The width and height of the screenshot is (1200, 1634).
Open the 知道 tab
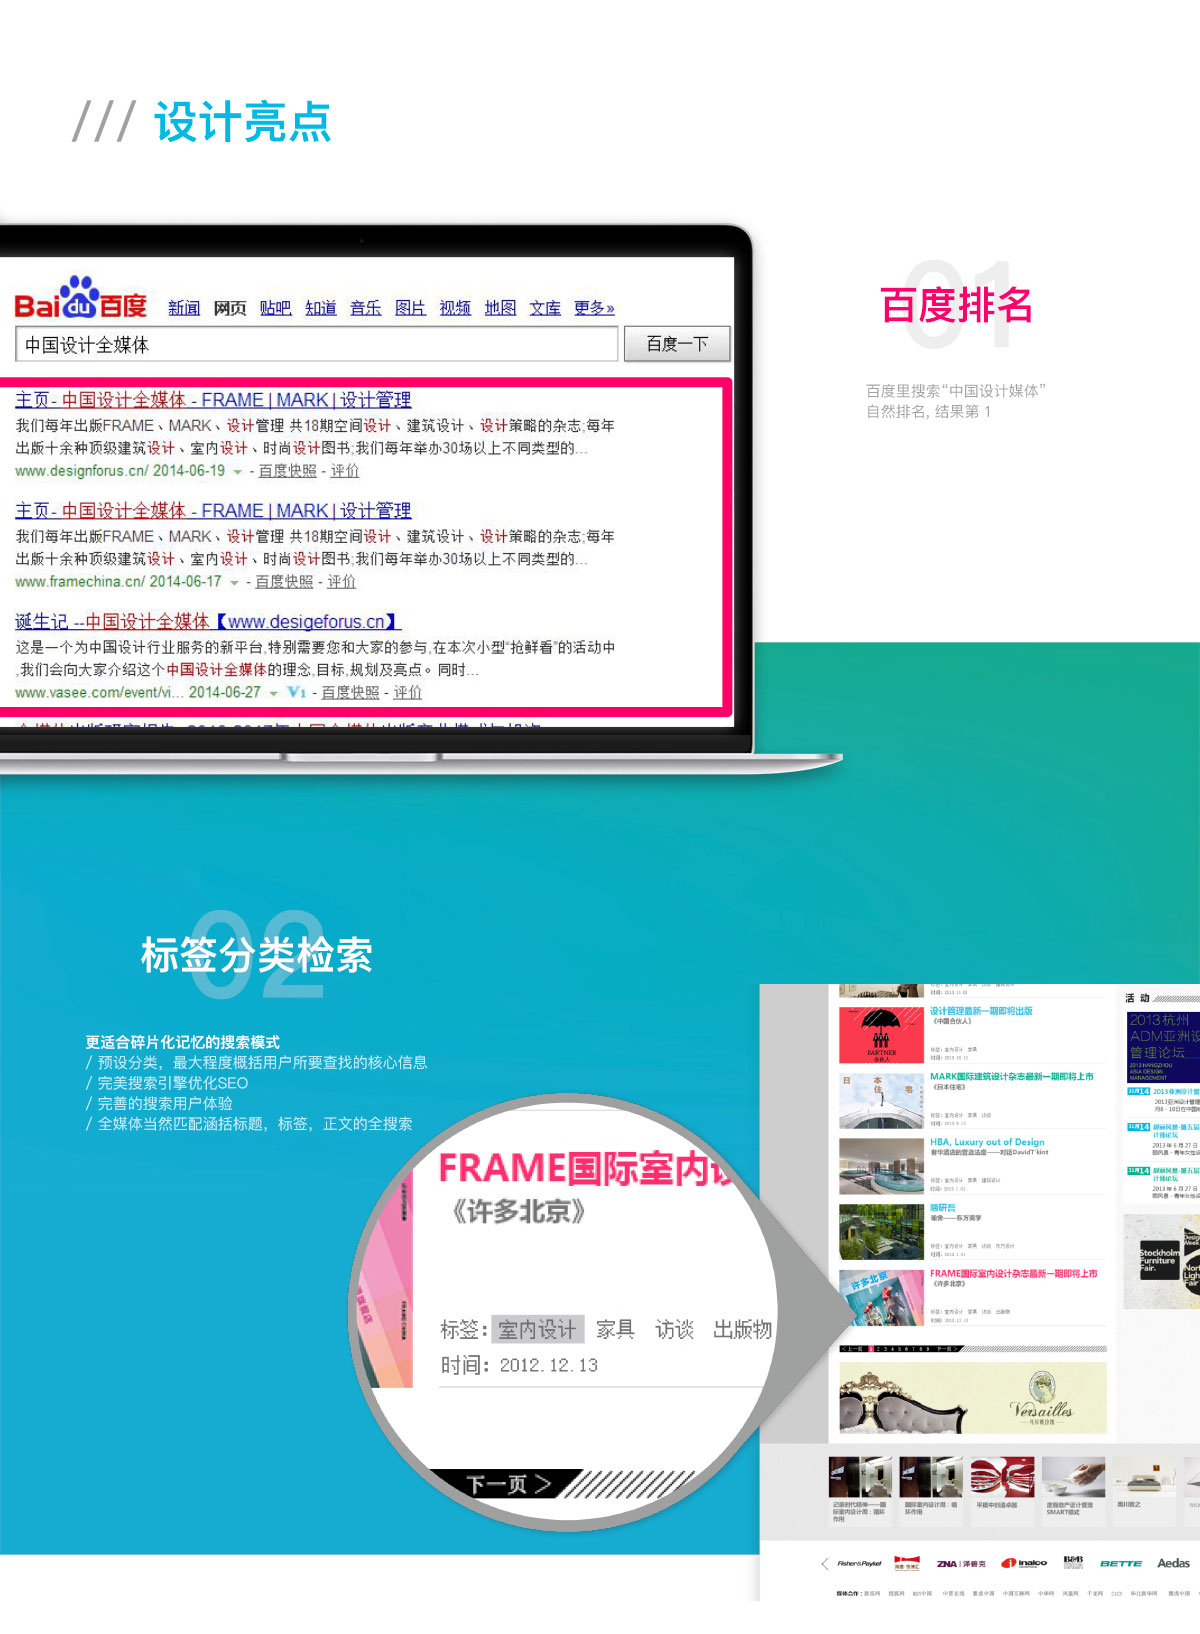pyautogui.click(x=320, y=308)
